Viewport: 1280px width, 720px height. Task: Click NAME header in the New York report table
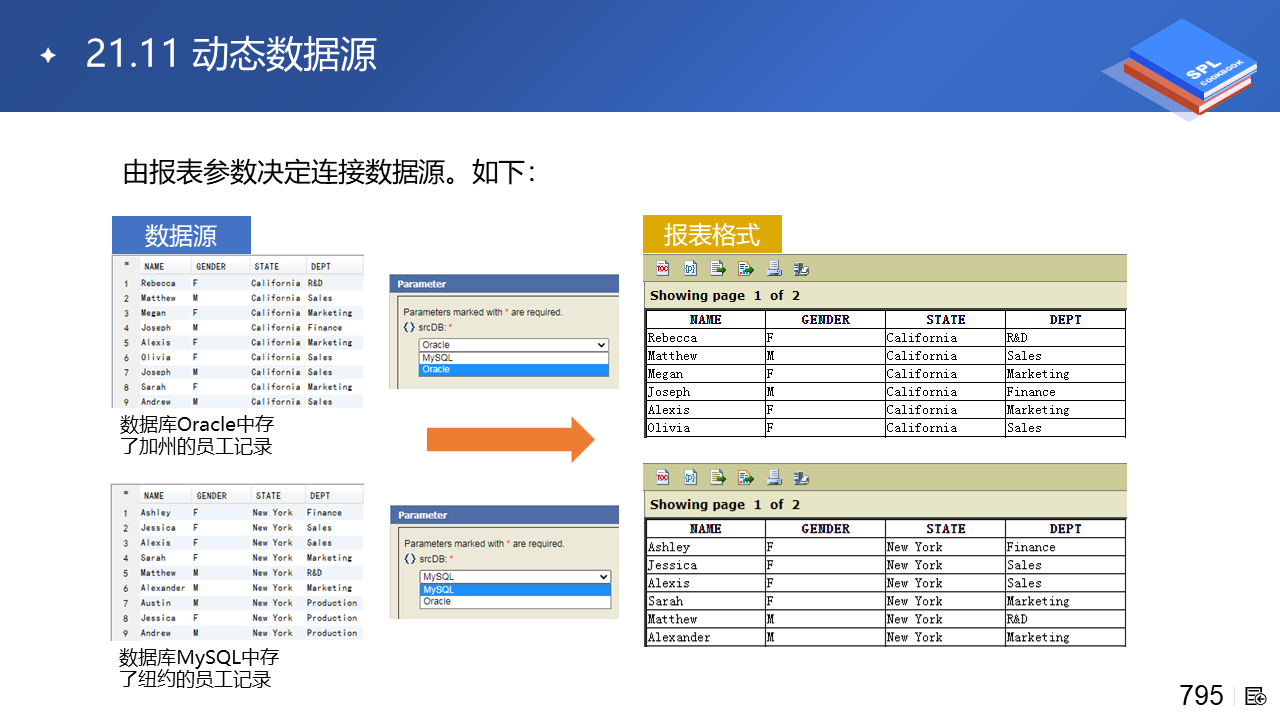[x=706, y=529]
